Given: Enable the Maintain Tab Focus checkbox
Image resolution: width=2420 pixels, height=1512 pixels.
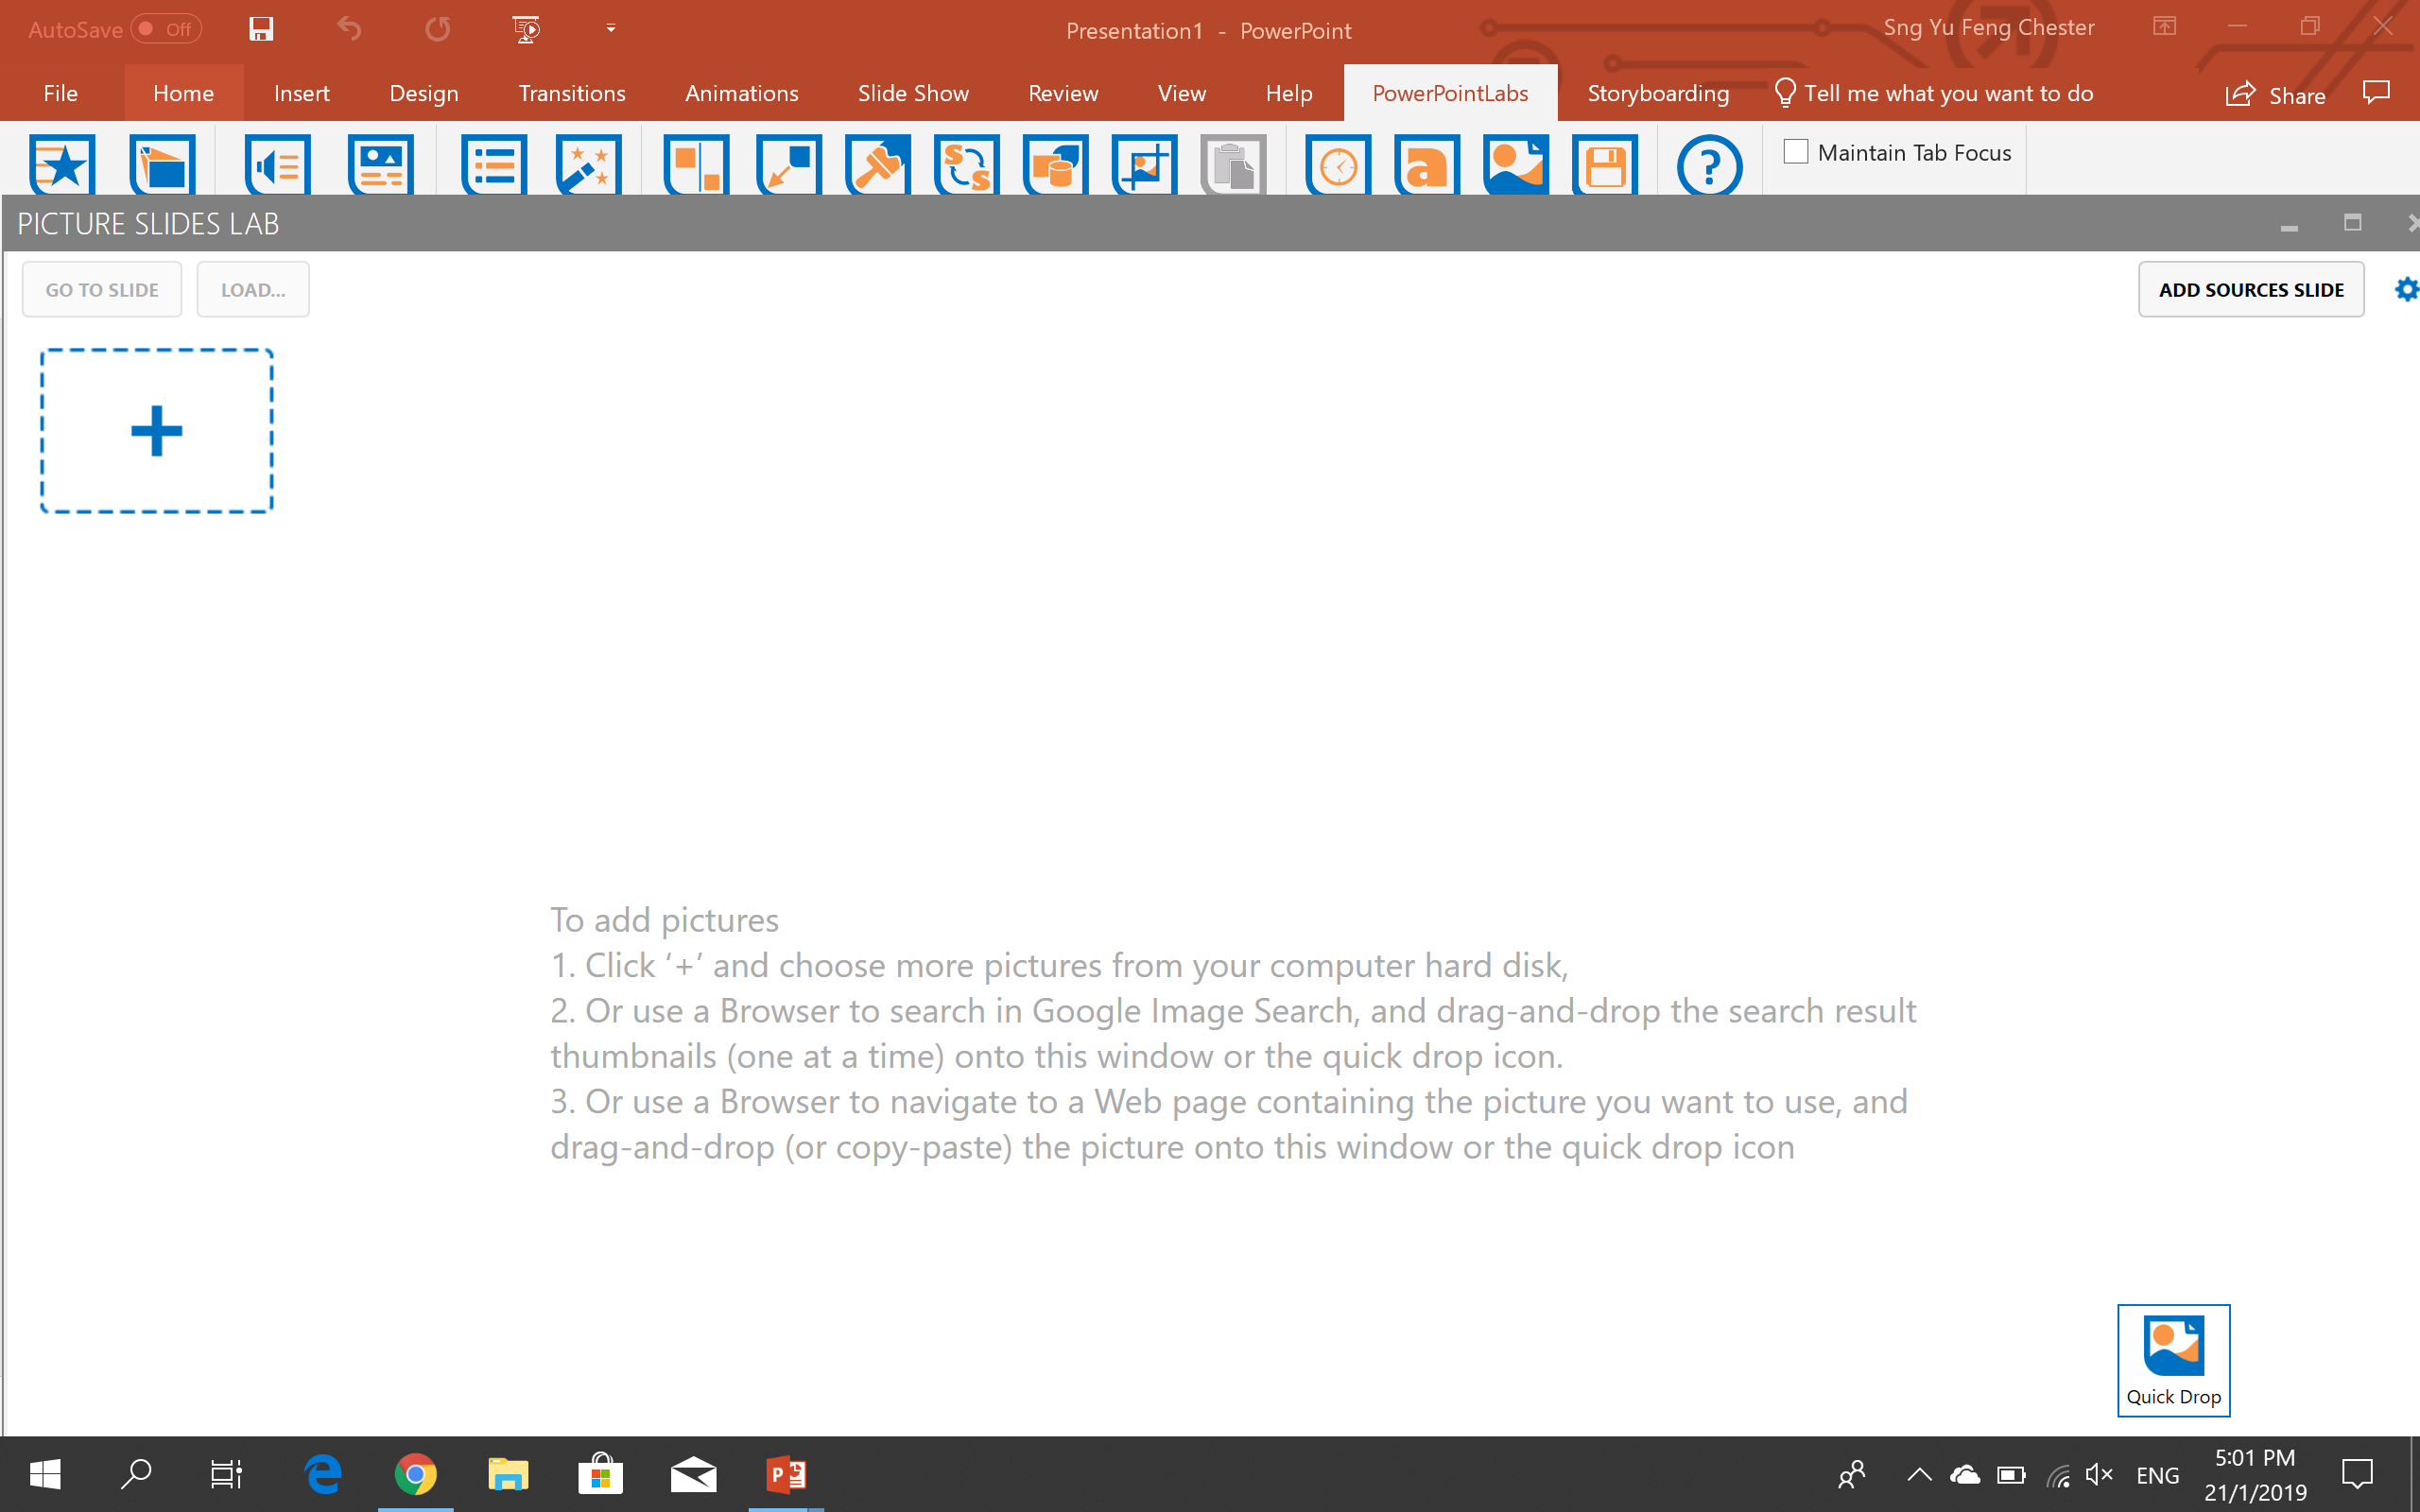Looking at the screenshot, I should coord(1795,151).
